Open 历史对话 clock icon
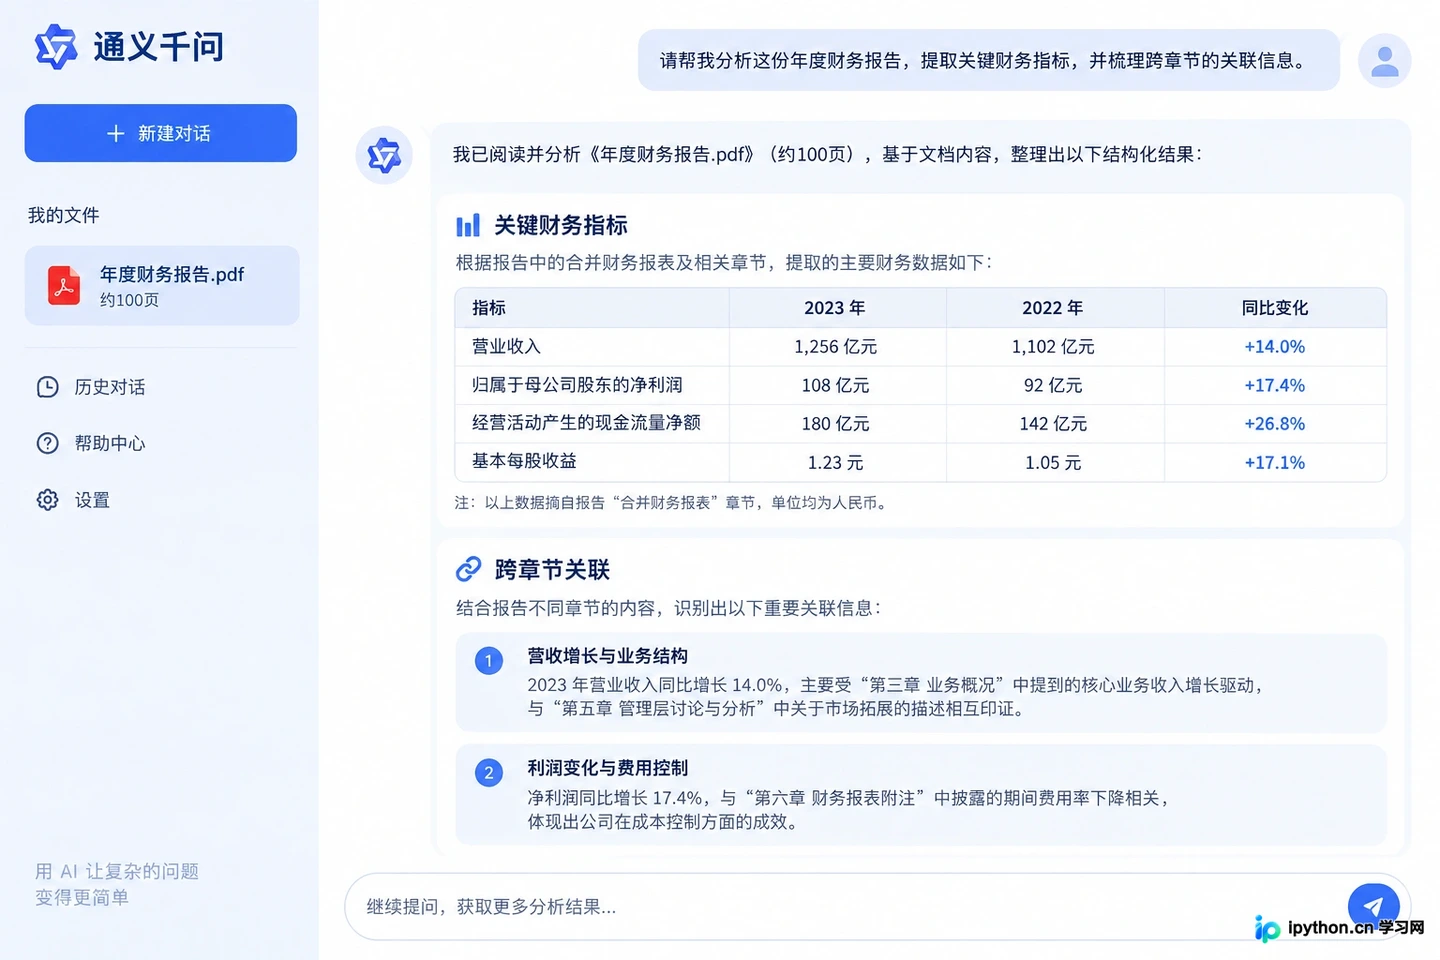Image resolution: width=1440 pixels, height=960 pixels. click(48, 387)
